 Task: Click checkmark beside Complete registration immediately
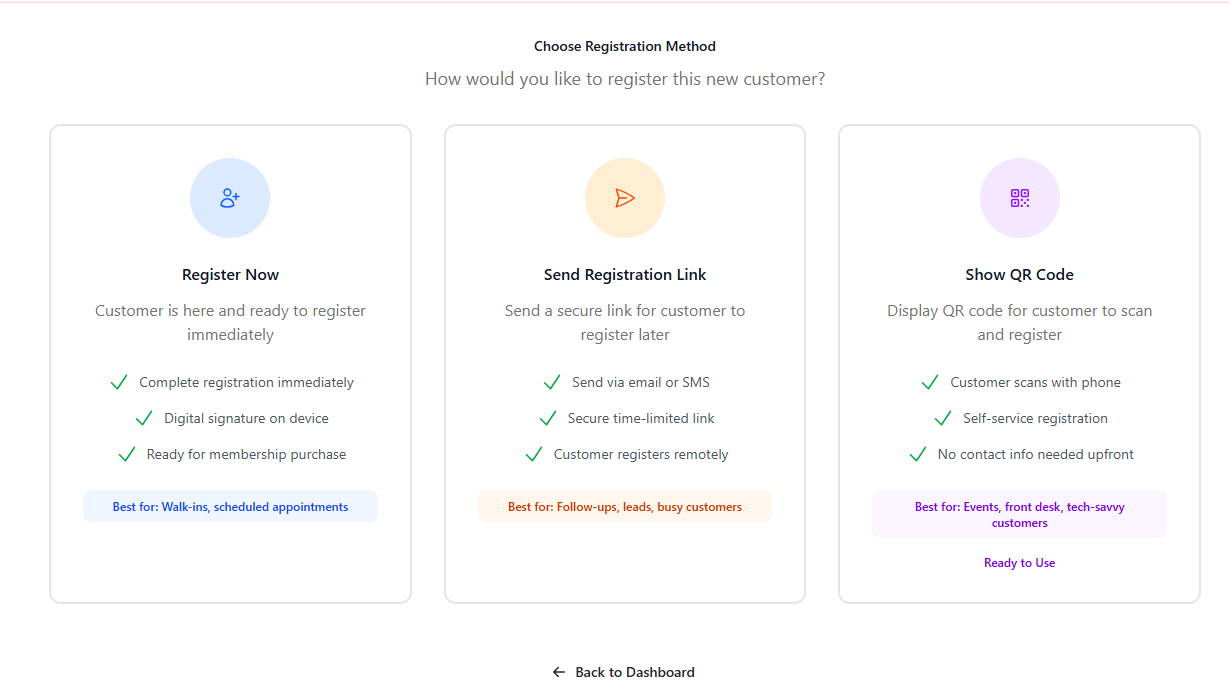[x=119, y=382]
